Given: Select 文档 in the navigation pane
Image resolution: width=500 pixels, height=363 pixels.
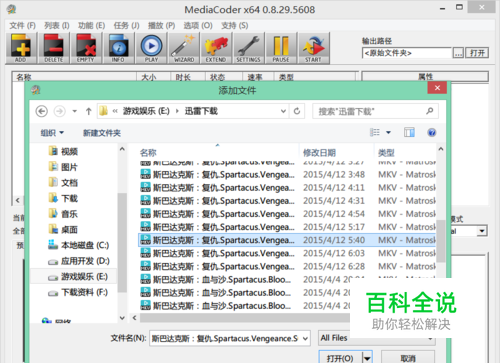Looking at the screenshot, I should (x=63, y=183).
